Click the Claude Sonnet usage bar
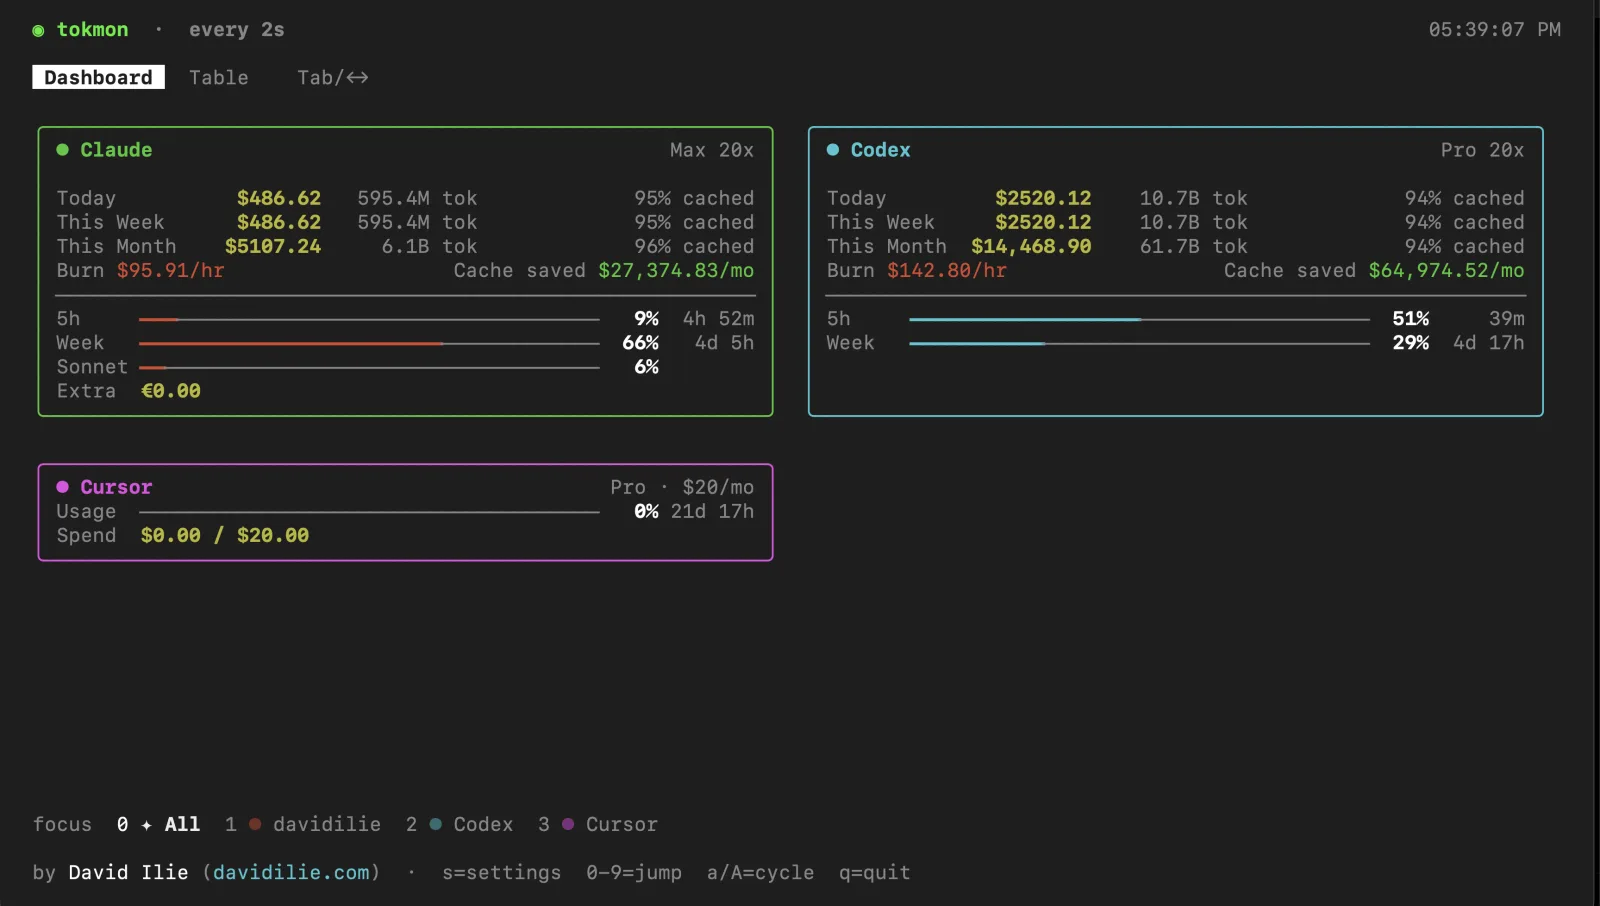This screenshot has width=1600, height=906. [369, 368]
